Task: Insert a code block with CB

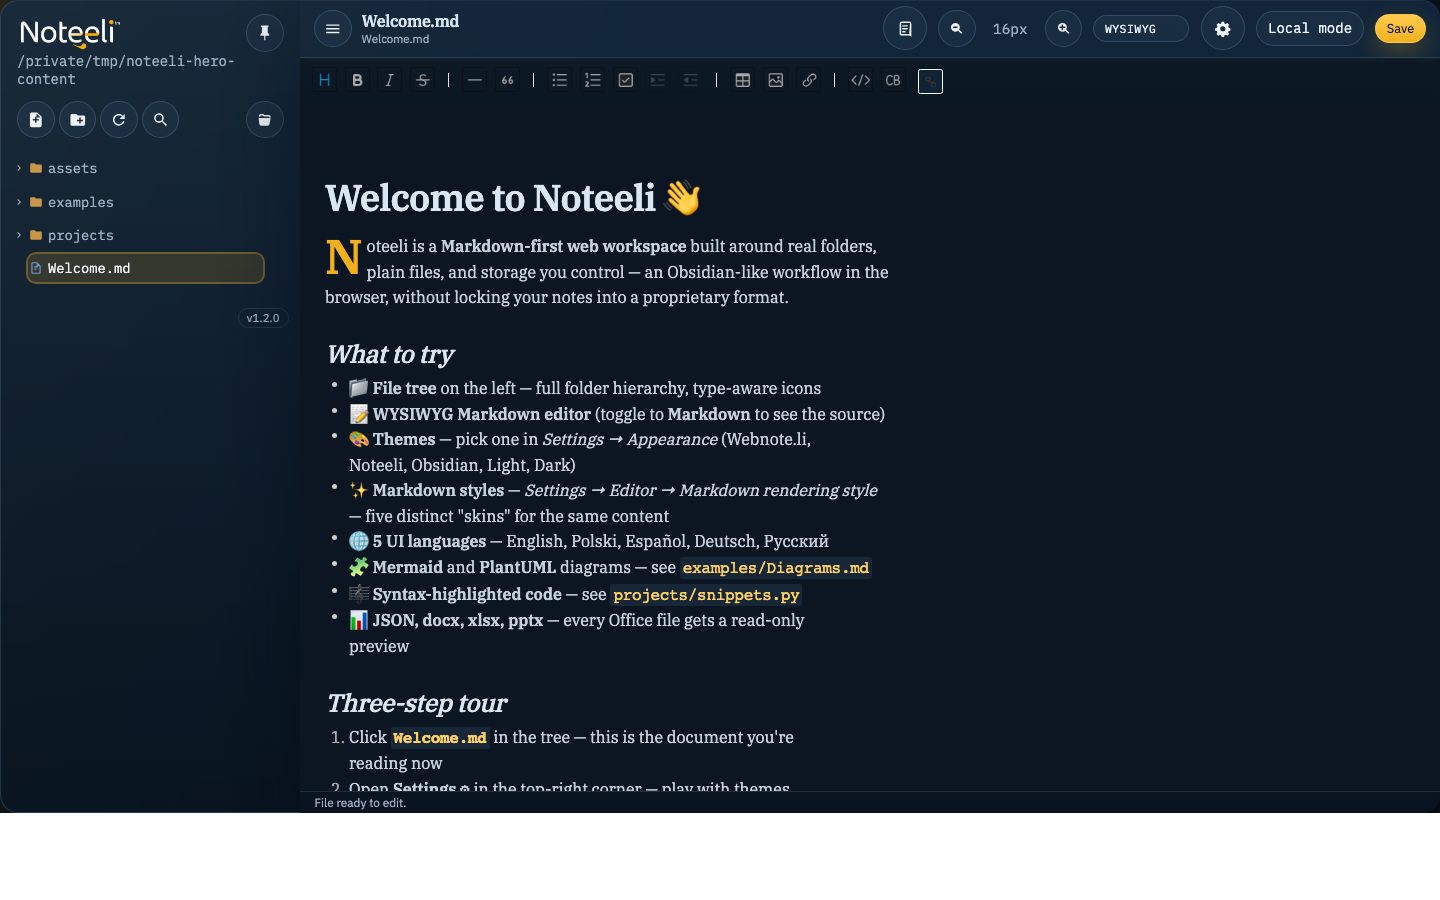Action: 893,81
